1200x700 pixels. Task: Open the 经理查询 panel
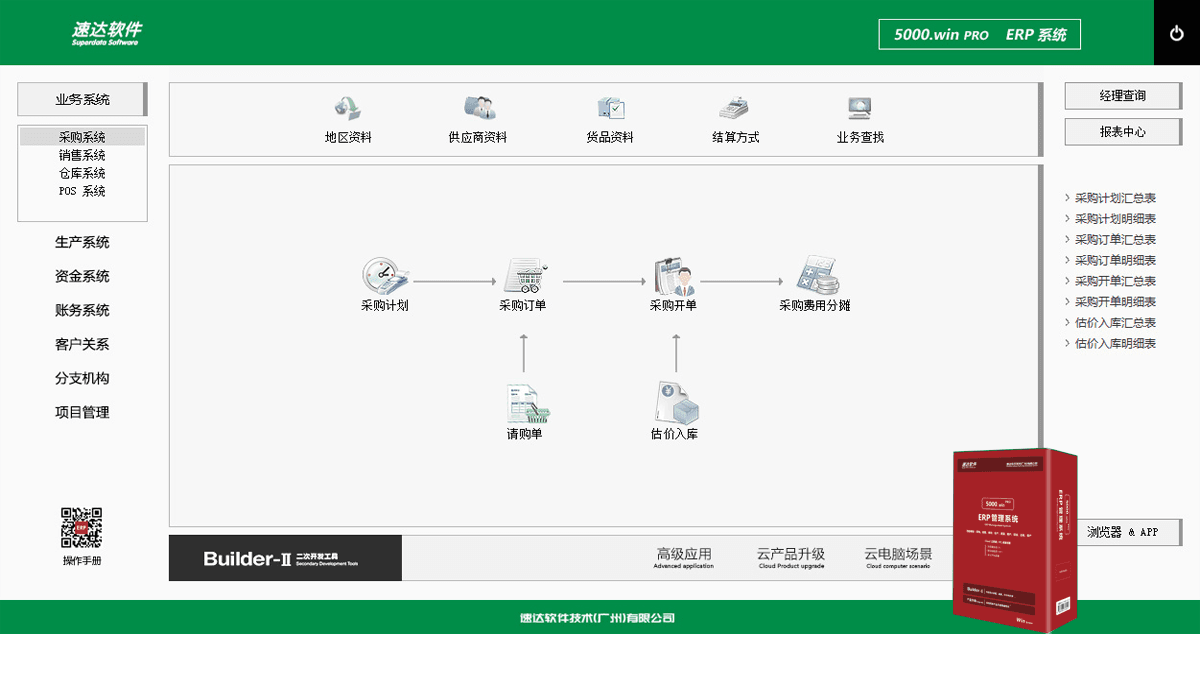(1122, 96)
